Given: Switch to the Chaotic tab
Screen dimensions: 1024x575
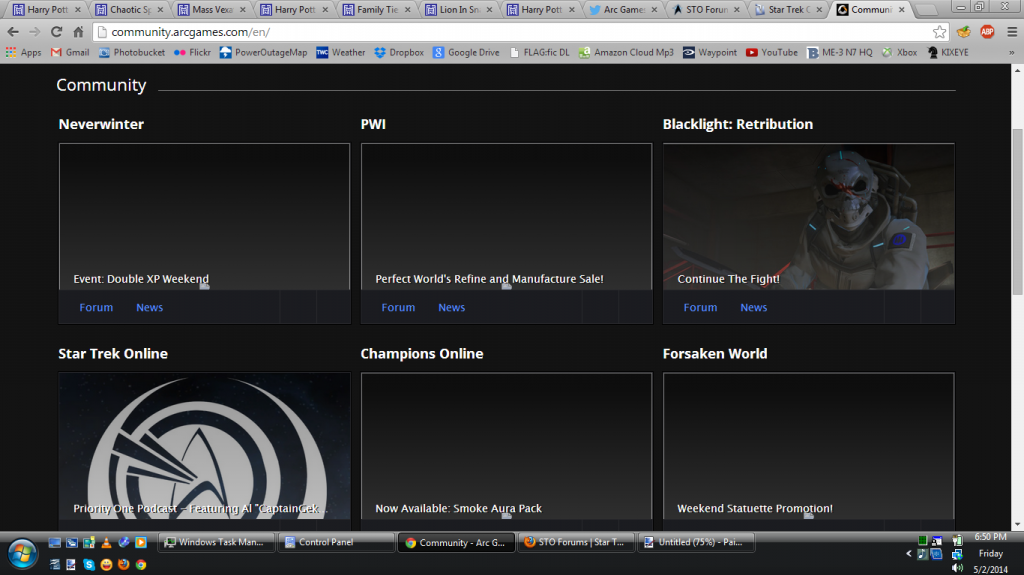Looking at the screenshot, I should pyautogui.click(x=130, y=10).
